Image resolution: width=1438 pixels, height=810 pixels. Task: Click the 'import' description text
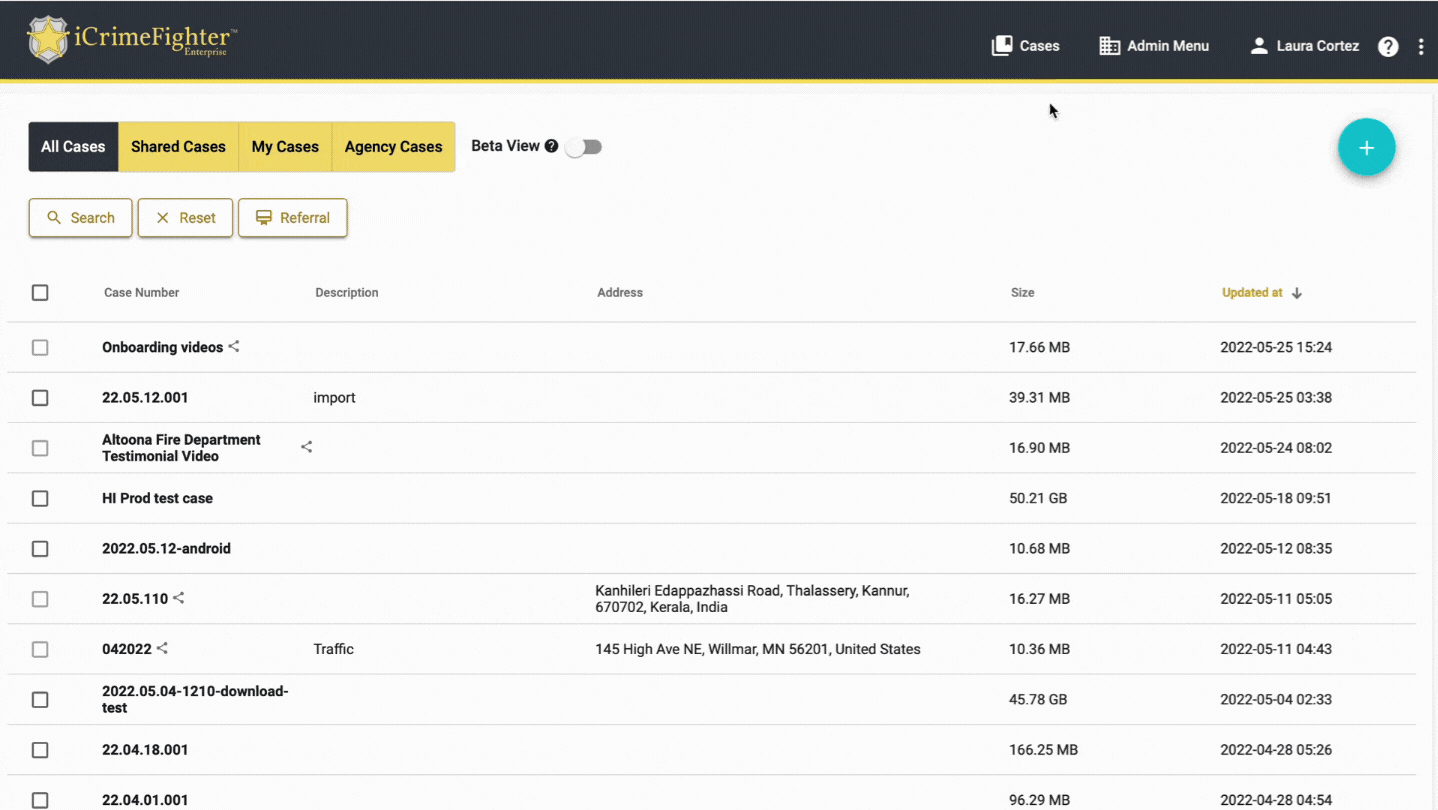[334, 398]
